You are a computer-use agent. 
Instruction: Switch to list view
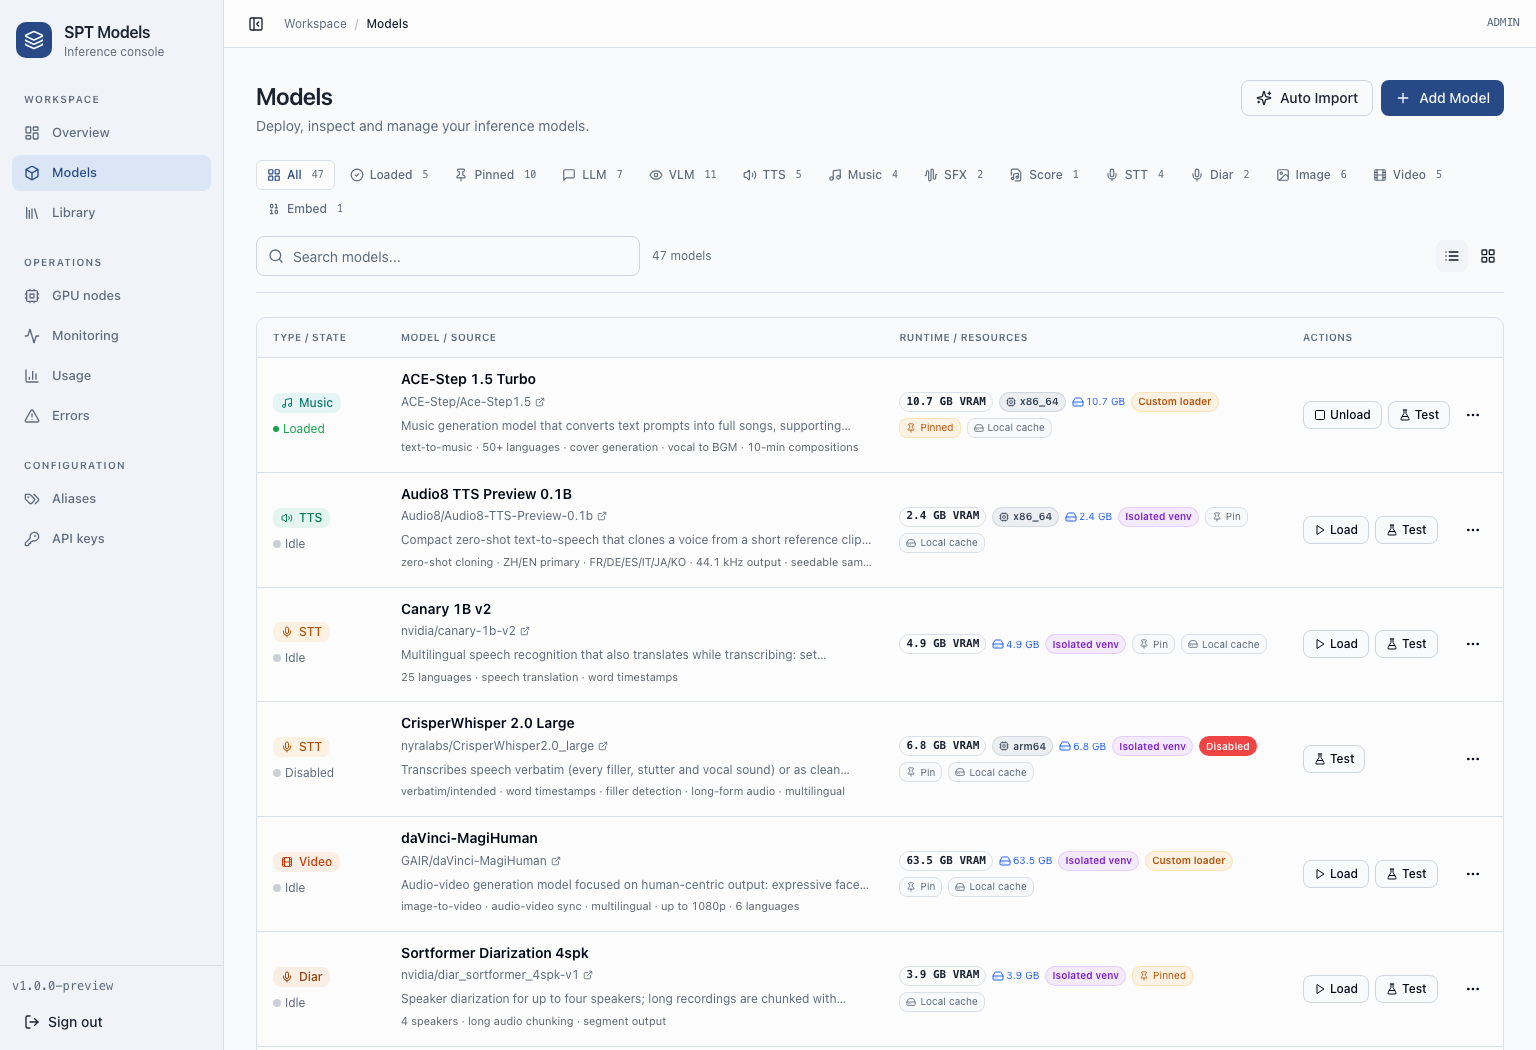(x=1452, y=256)
